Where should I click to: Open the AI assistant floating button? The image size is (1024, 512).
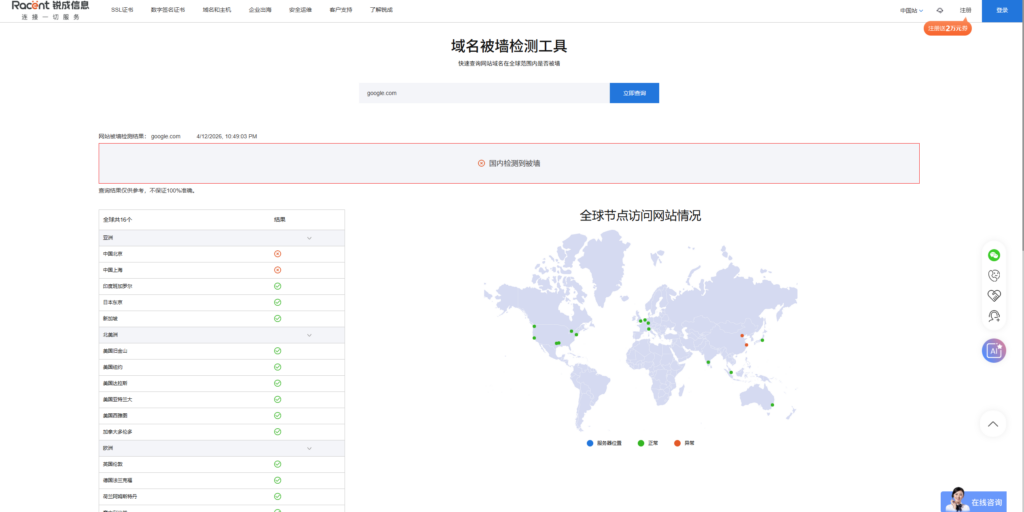(x=993, y=350)
